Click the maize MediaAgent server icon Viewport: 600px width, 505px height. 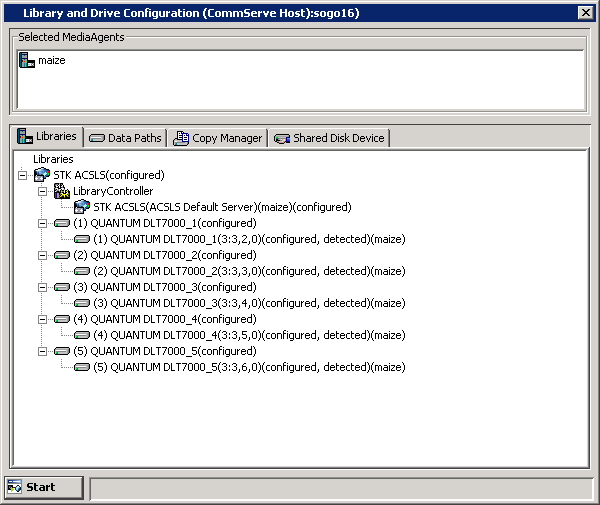pyautogui.click(x=27, y=60)
